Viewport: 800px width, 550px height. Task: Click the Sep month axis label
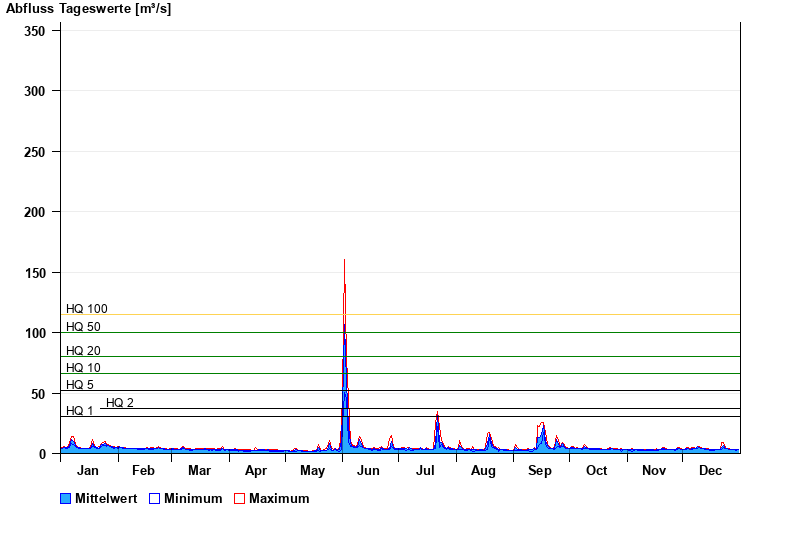[540, 471]
